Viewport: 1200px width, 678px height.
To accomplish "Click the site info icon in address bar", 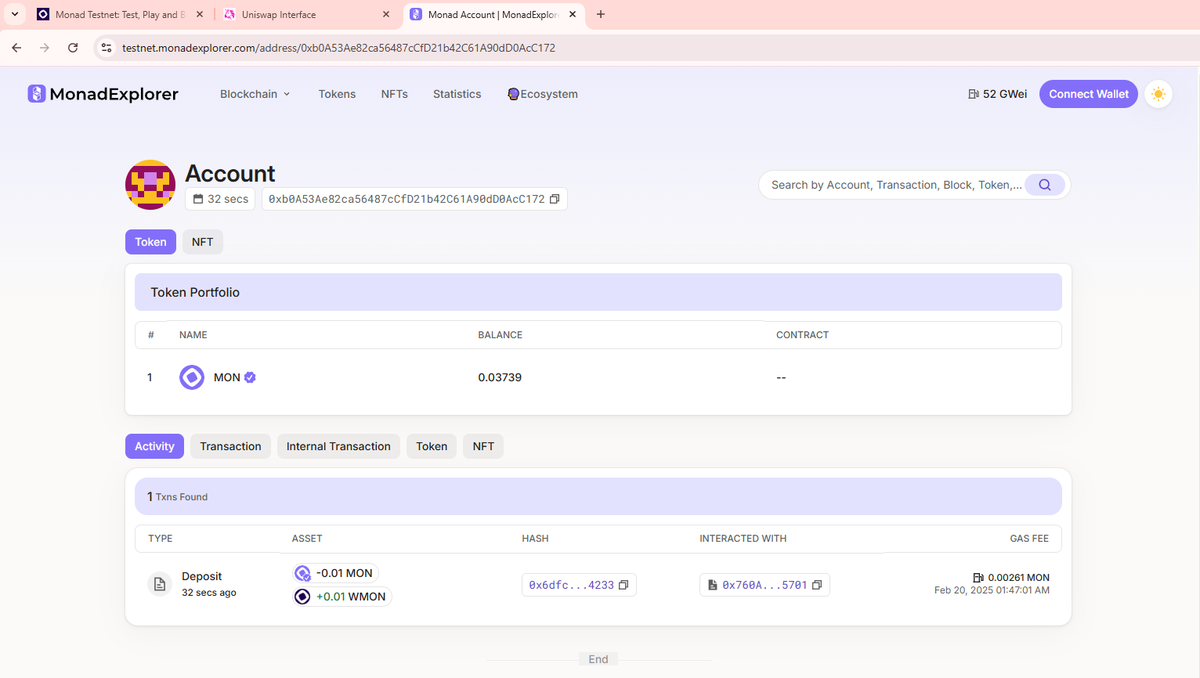I will click(107, 48).
